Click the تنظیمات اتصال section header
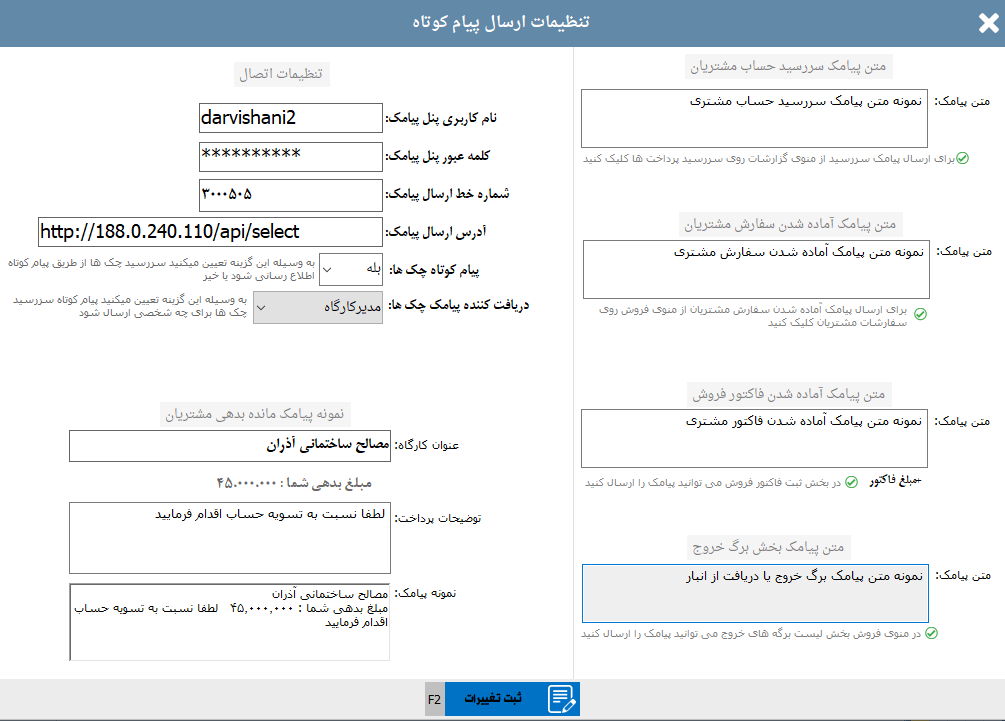 click(x=281, y=74)
